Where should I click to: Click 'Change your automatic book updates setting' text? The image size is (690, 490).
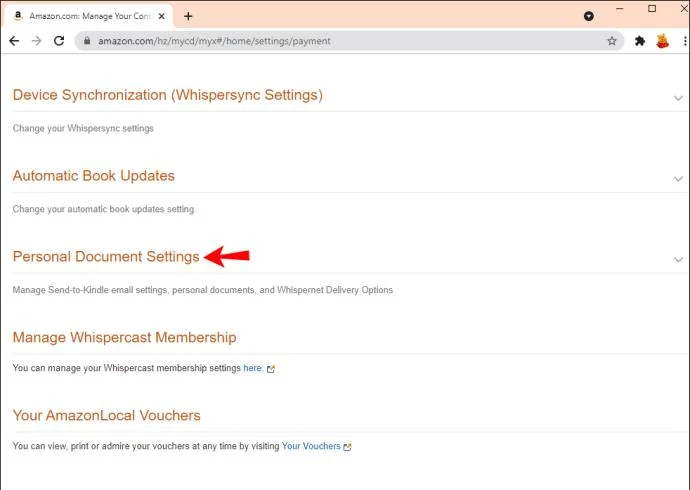pos(103,209)
